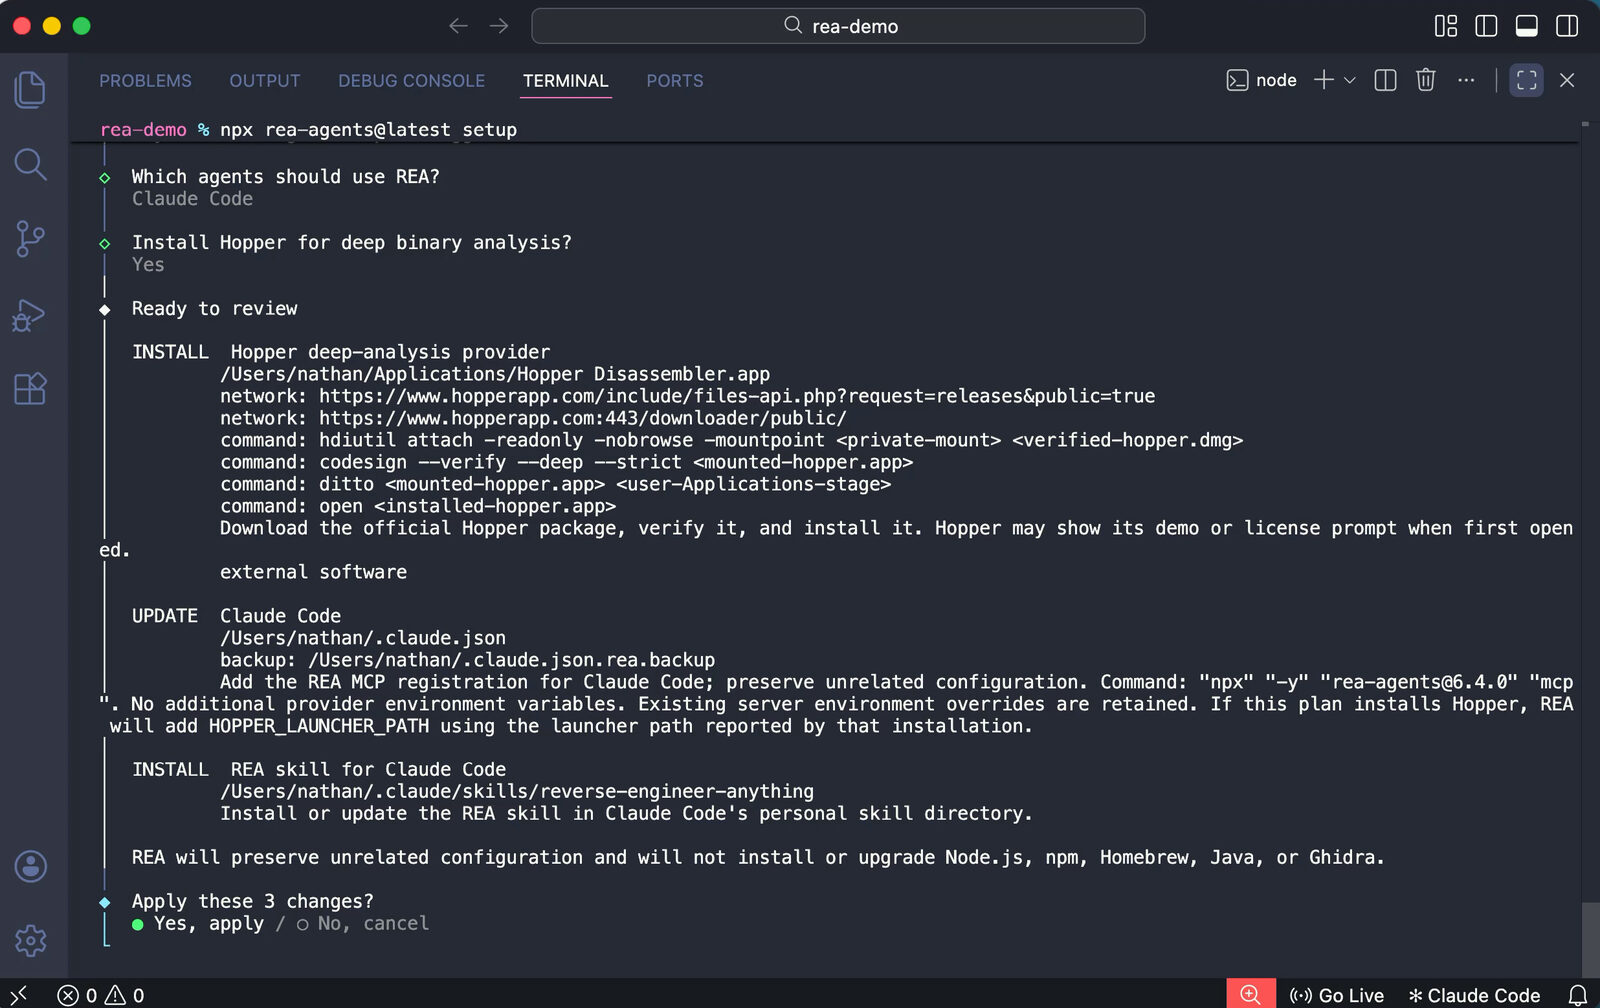Click the Hopper Disassembler.app path text
1600x1008 pixels.
click(495, 374)
